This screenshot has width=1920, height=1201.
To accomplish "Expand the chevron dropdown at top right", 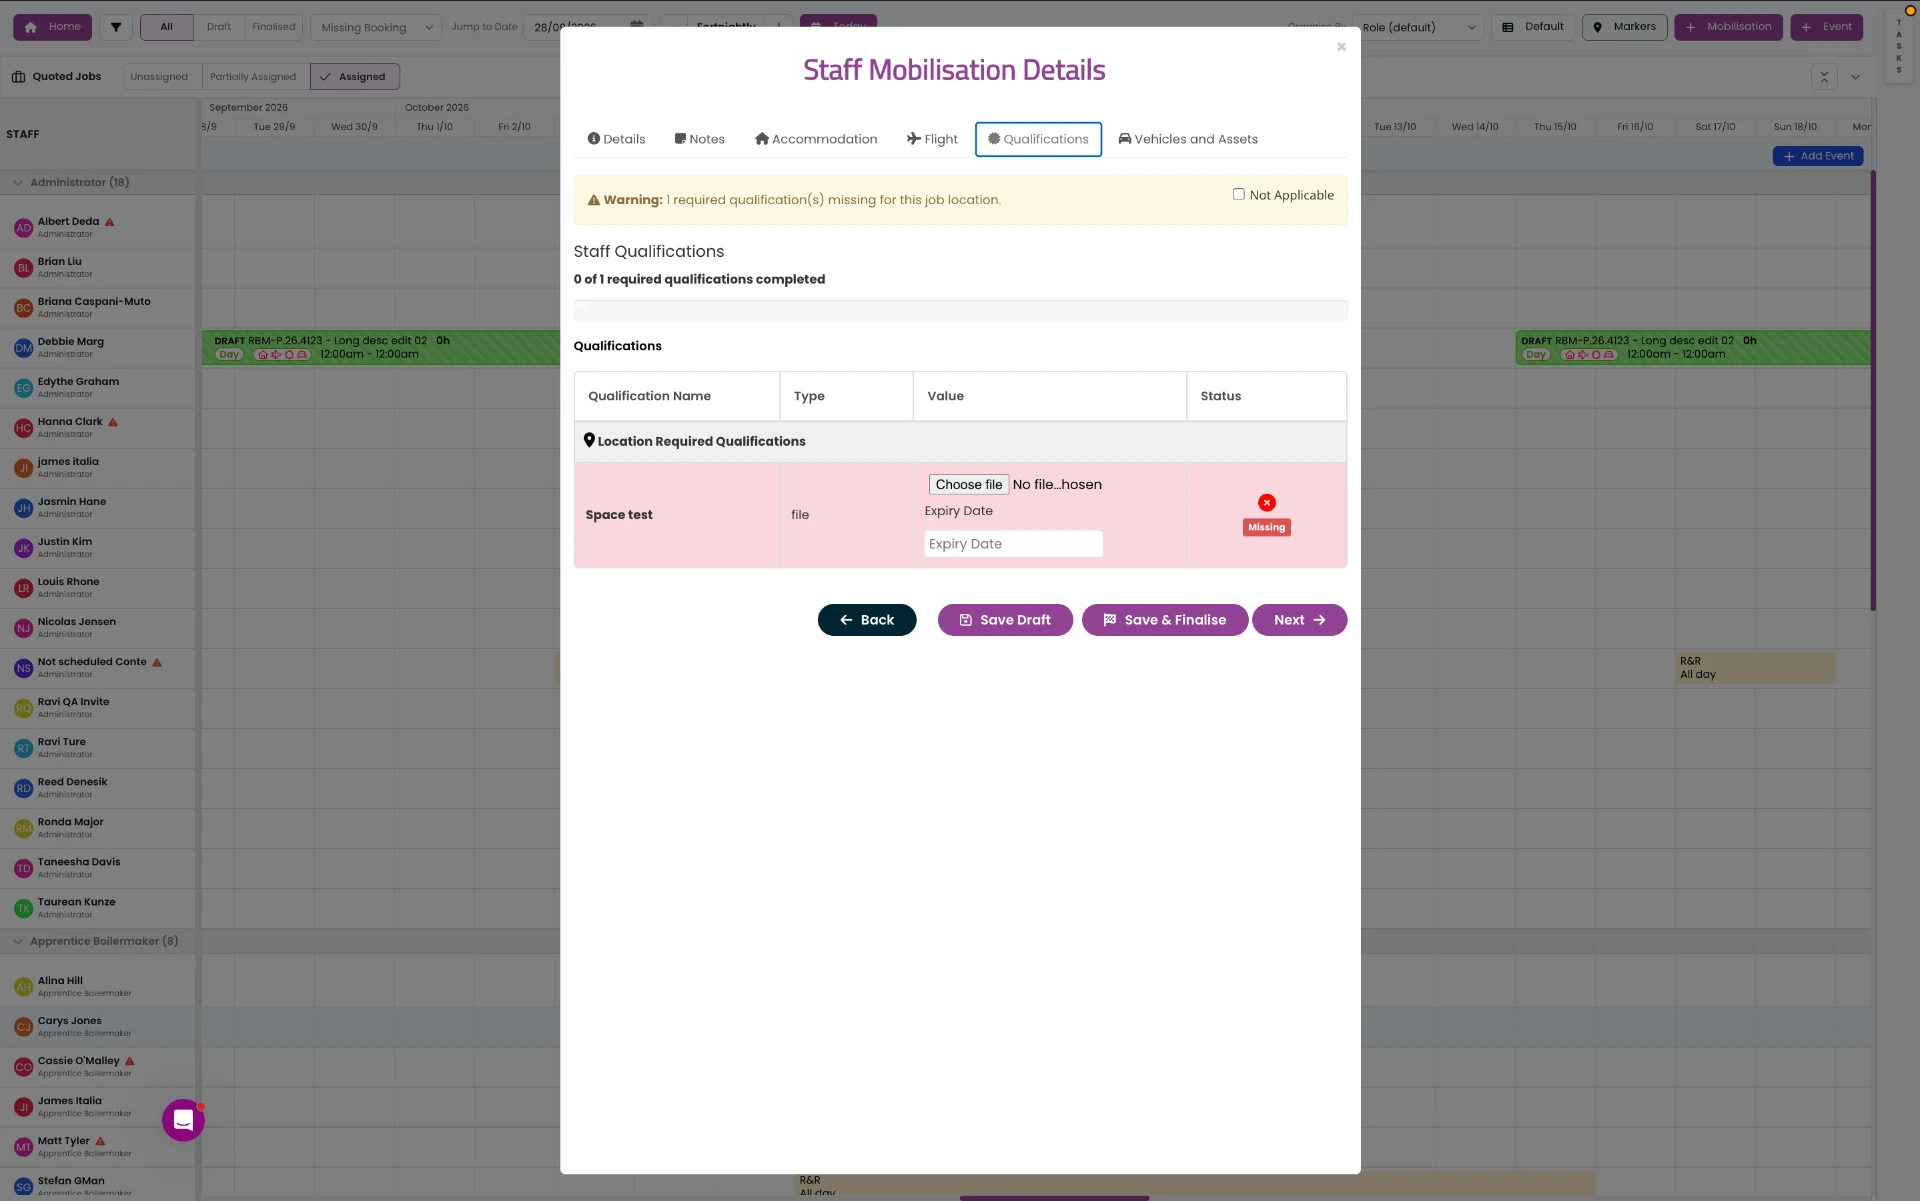I will (1855, 77).
